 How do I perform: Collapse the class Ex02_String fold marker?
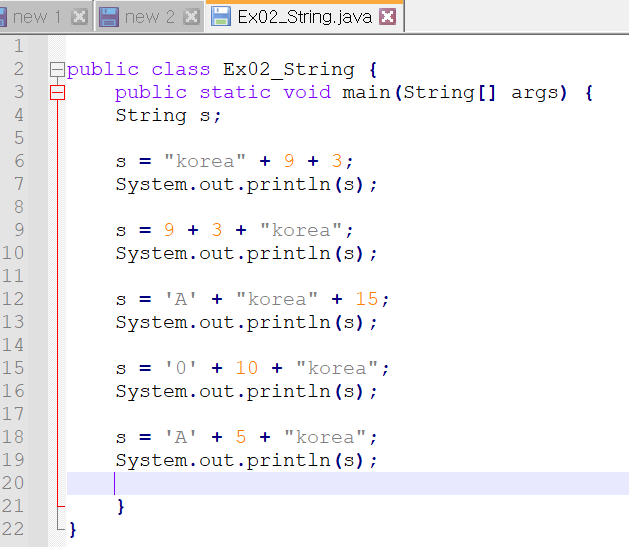[x=57, y=70]
